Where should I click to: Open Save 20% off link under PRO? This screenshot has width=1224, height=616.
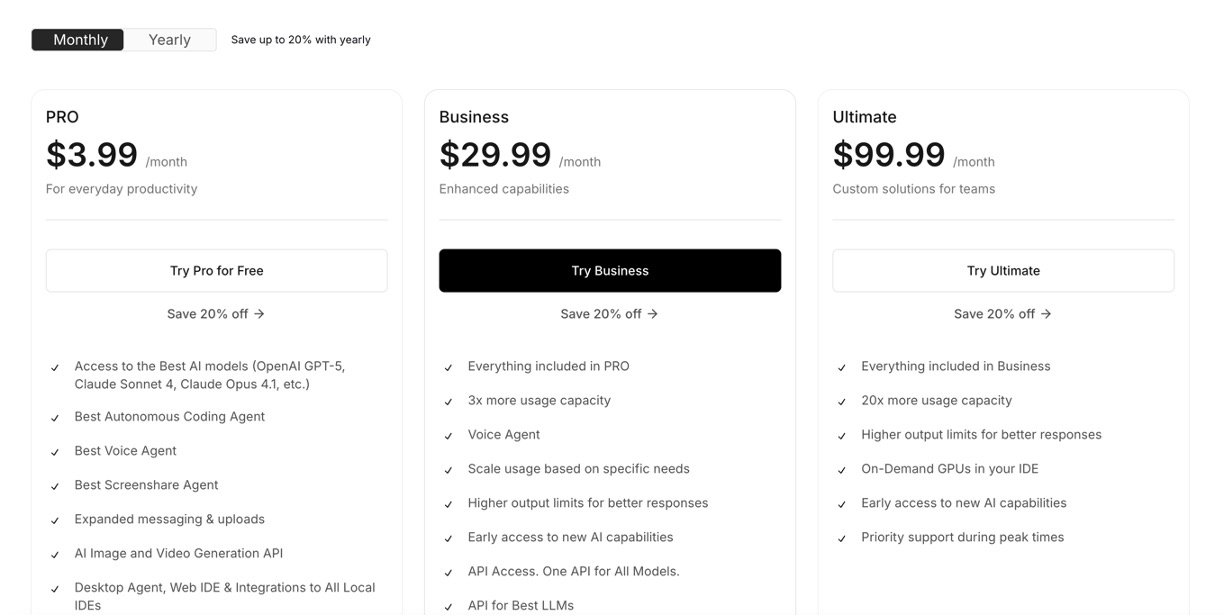pyautogui.click(x=216, y=314)
